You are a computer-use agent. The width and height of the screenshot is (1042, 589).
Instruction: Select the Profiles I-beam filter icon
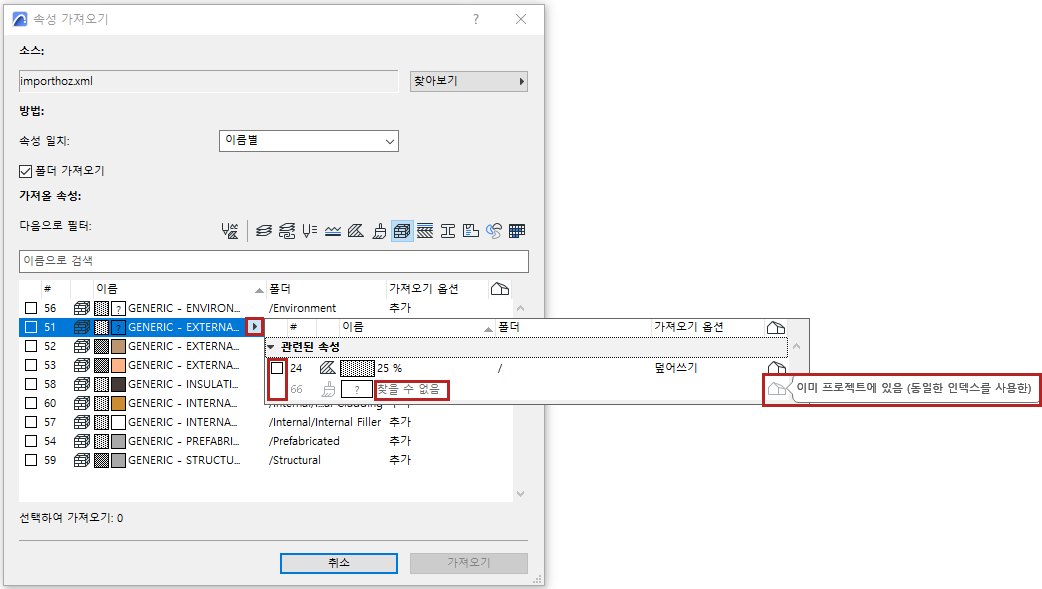coord(446,231)
